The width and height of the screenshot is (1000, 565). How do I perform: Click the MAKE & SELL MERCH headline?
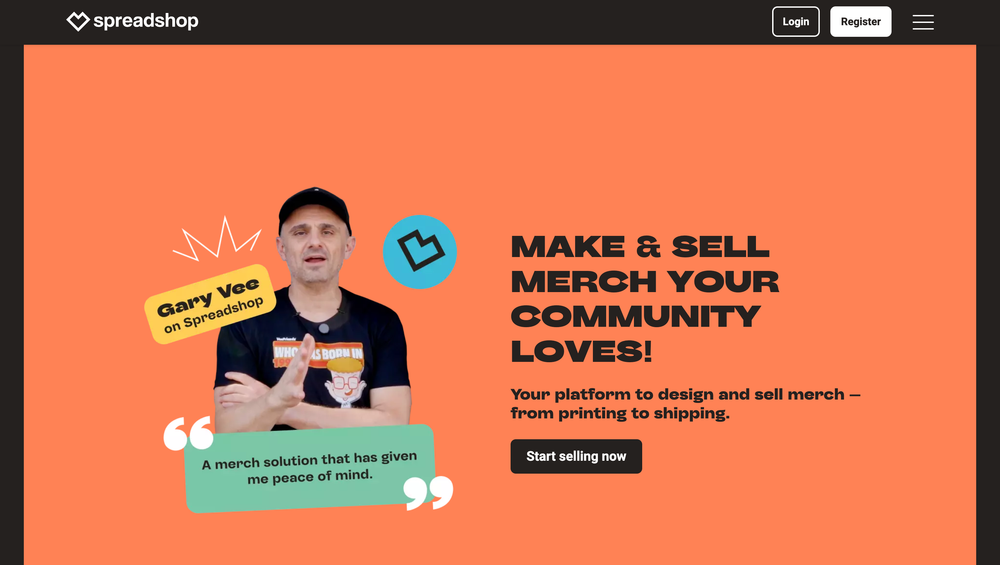click(x=645, y=299)
